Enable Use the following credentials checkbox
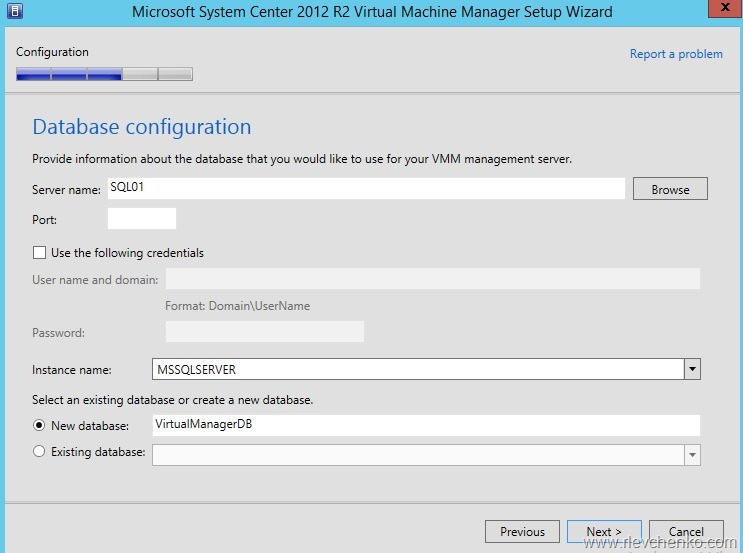Image resolution: width=743 pixels, height=553 pixels. pyautogui.click(x=40, y=253)
